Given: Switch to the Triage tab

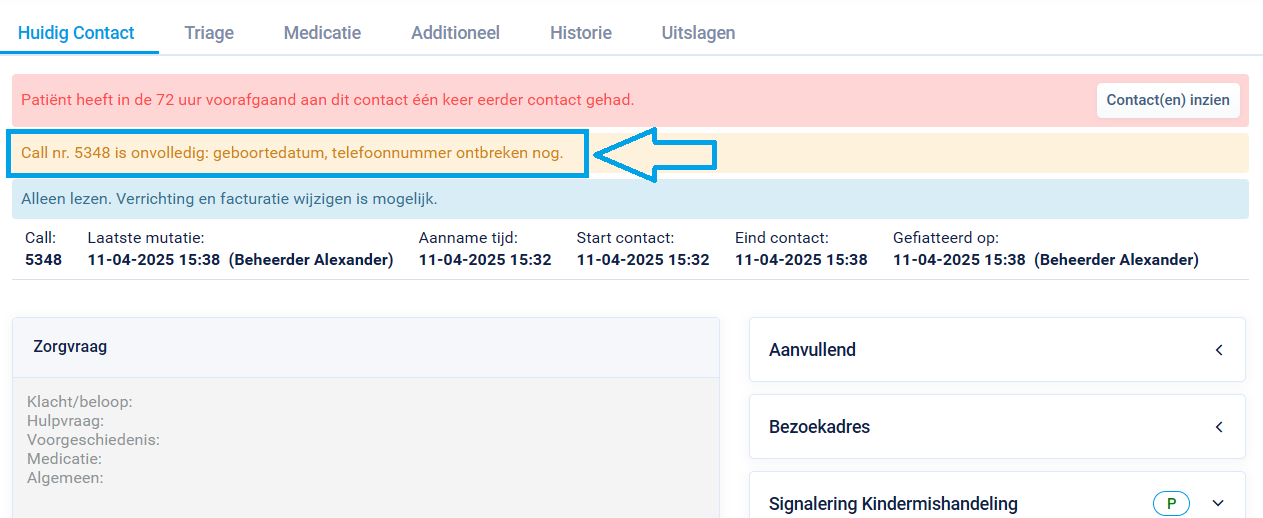Looking at the screenshot, I should click(x=209, y=32).
